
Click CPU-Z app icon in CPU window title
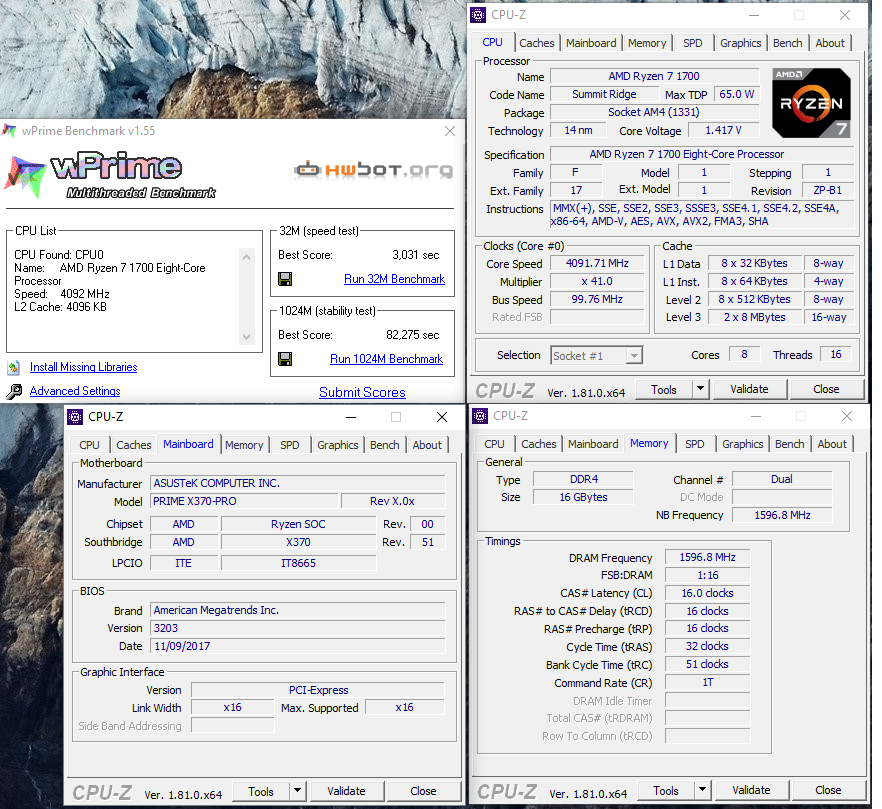(478, 15)
